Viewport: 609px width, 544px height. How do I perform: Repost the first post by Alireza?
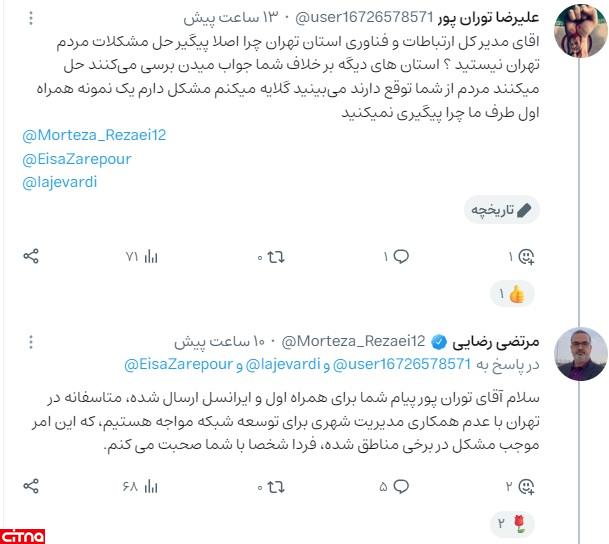click(x=271, y=257)
